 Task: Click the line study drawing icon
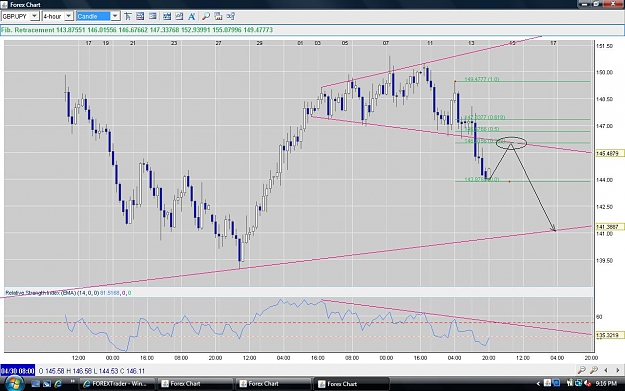(x=179, y=16)
